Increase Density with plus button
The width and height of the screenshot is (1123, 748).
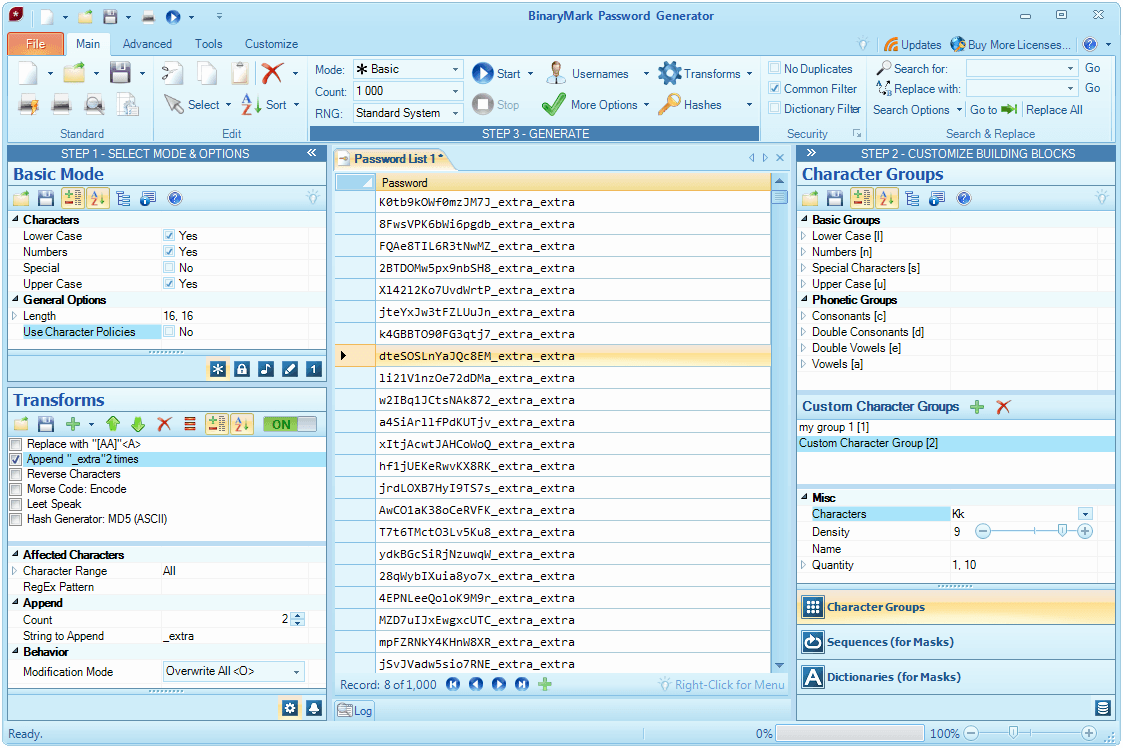(x=1084, y=531)
